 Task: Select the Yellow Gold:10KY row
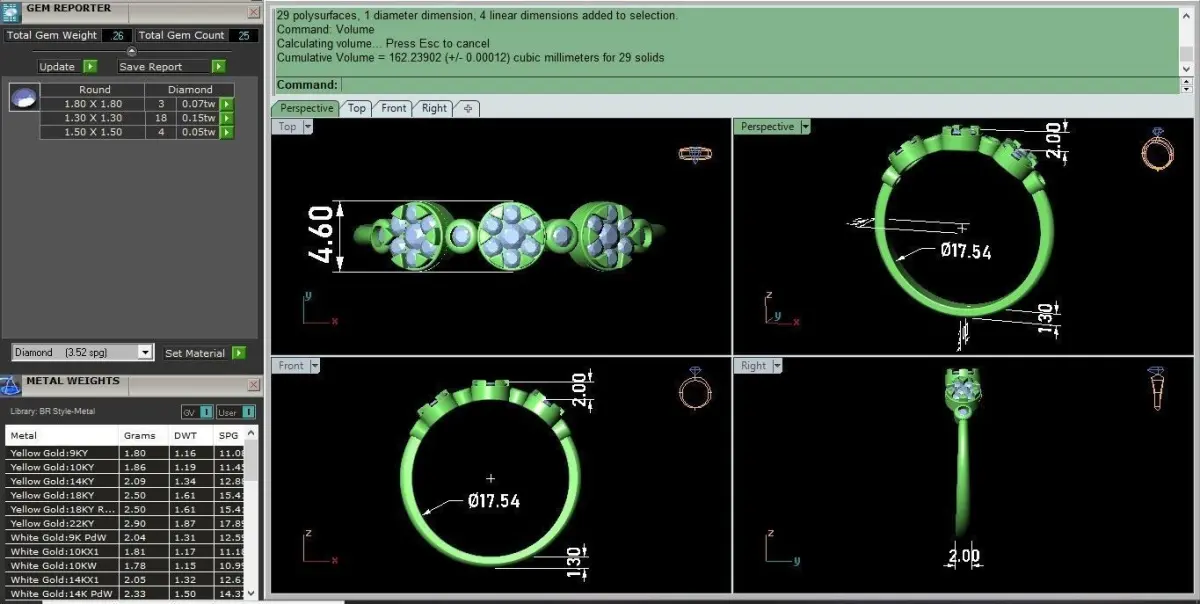pos(125,467)
